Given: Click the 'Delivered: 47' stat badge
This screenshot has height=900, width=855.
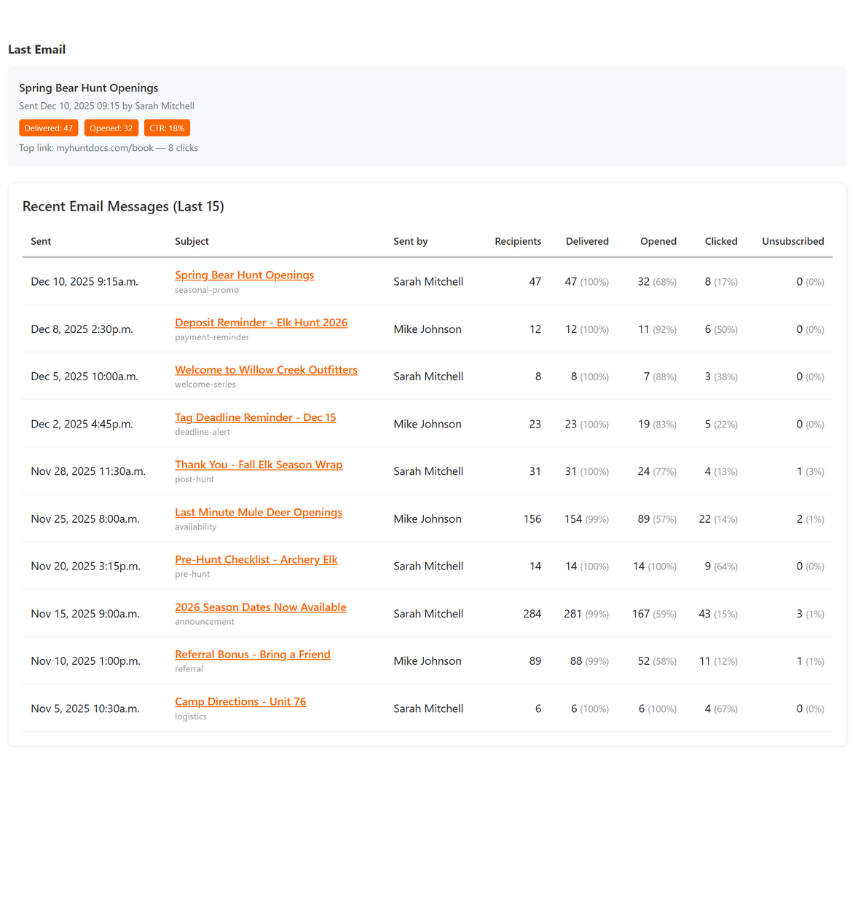Looking at the screenshot, I should 48,127.
